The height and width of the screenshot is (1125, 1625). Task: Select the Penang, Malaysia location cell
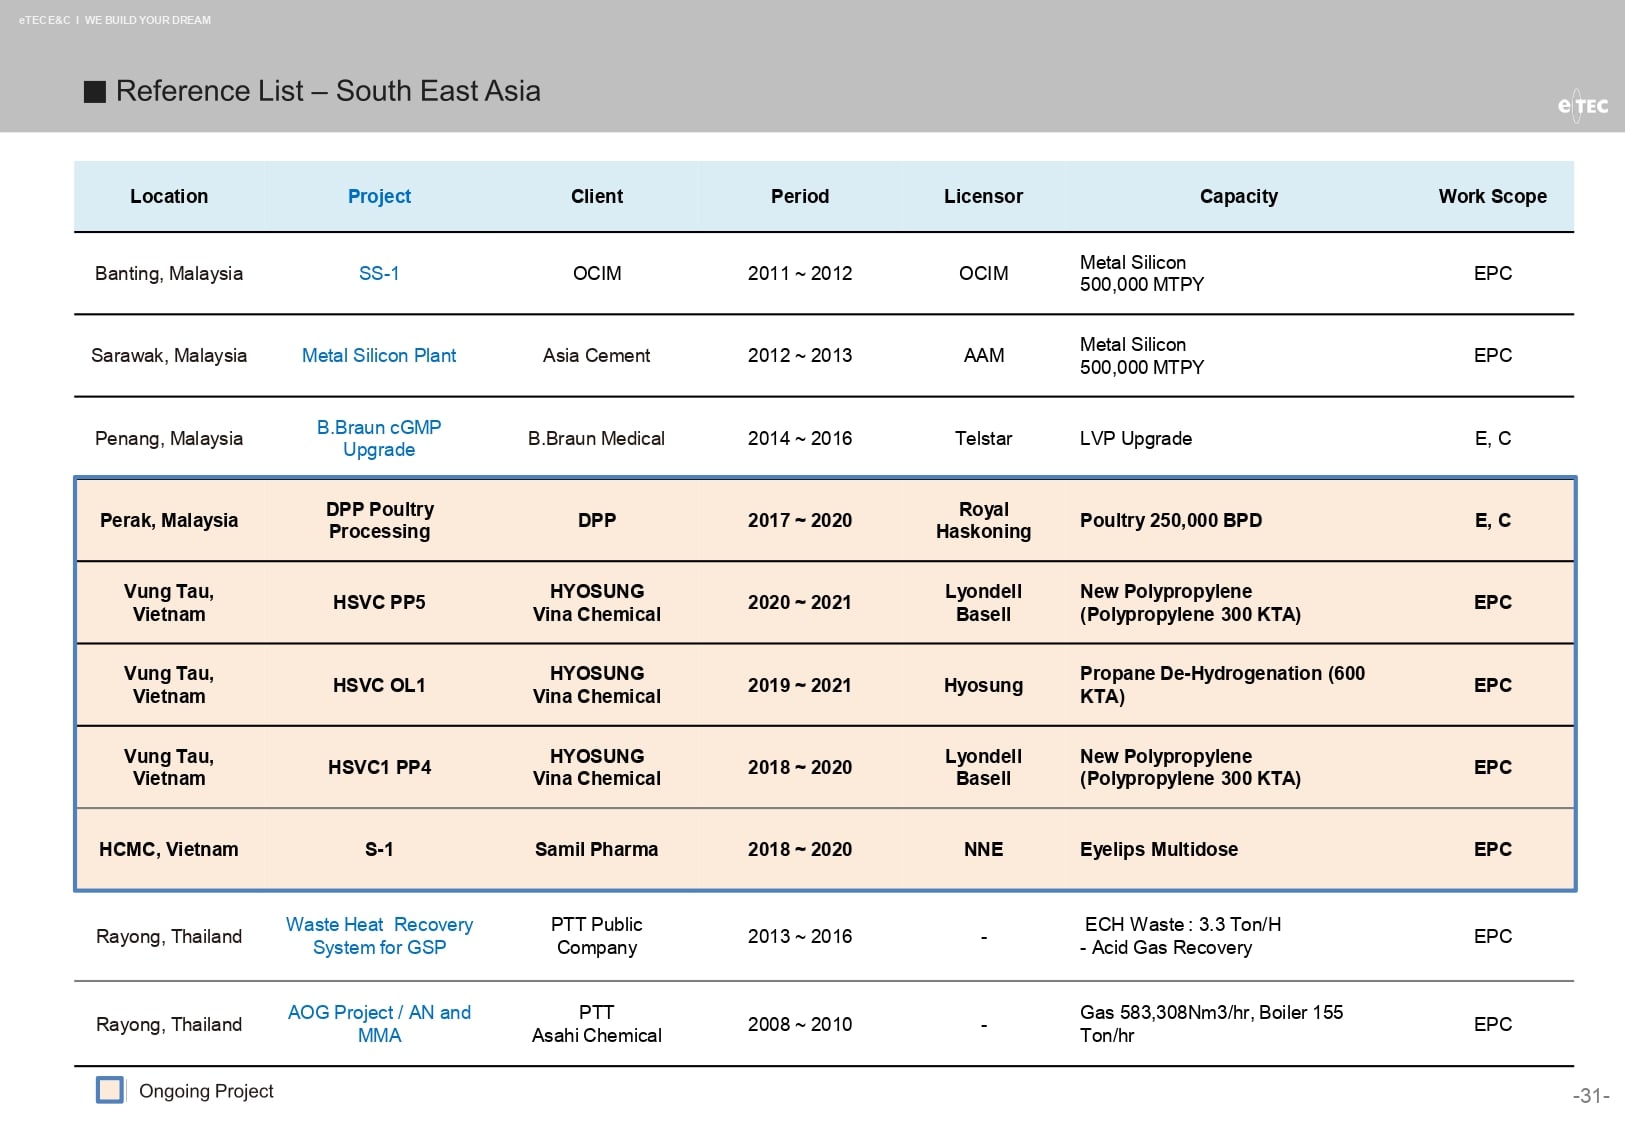click(169, 438)
